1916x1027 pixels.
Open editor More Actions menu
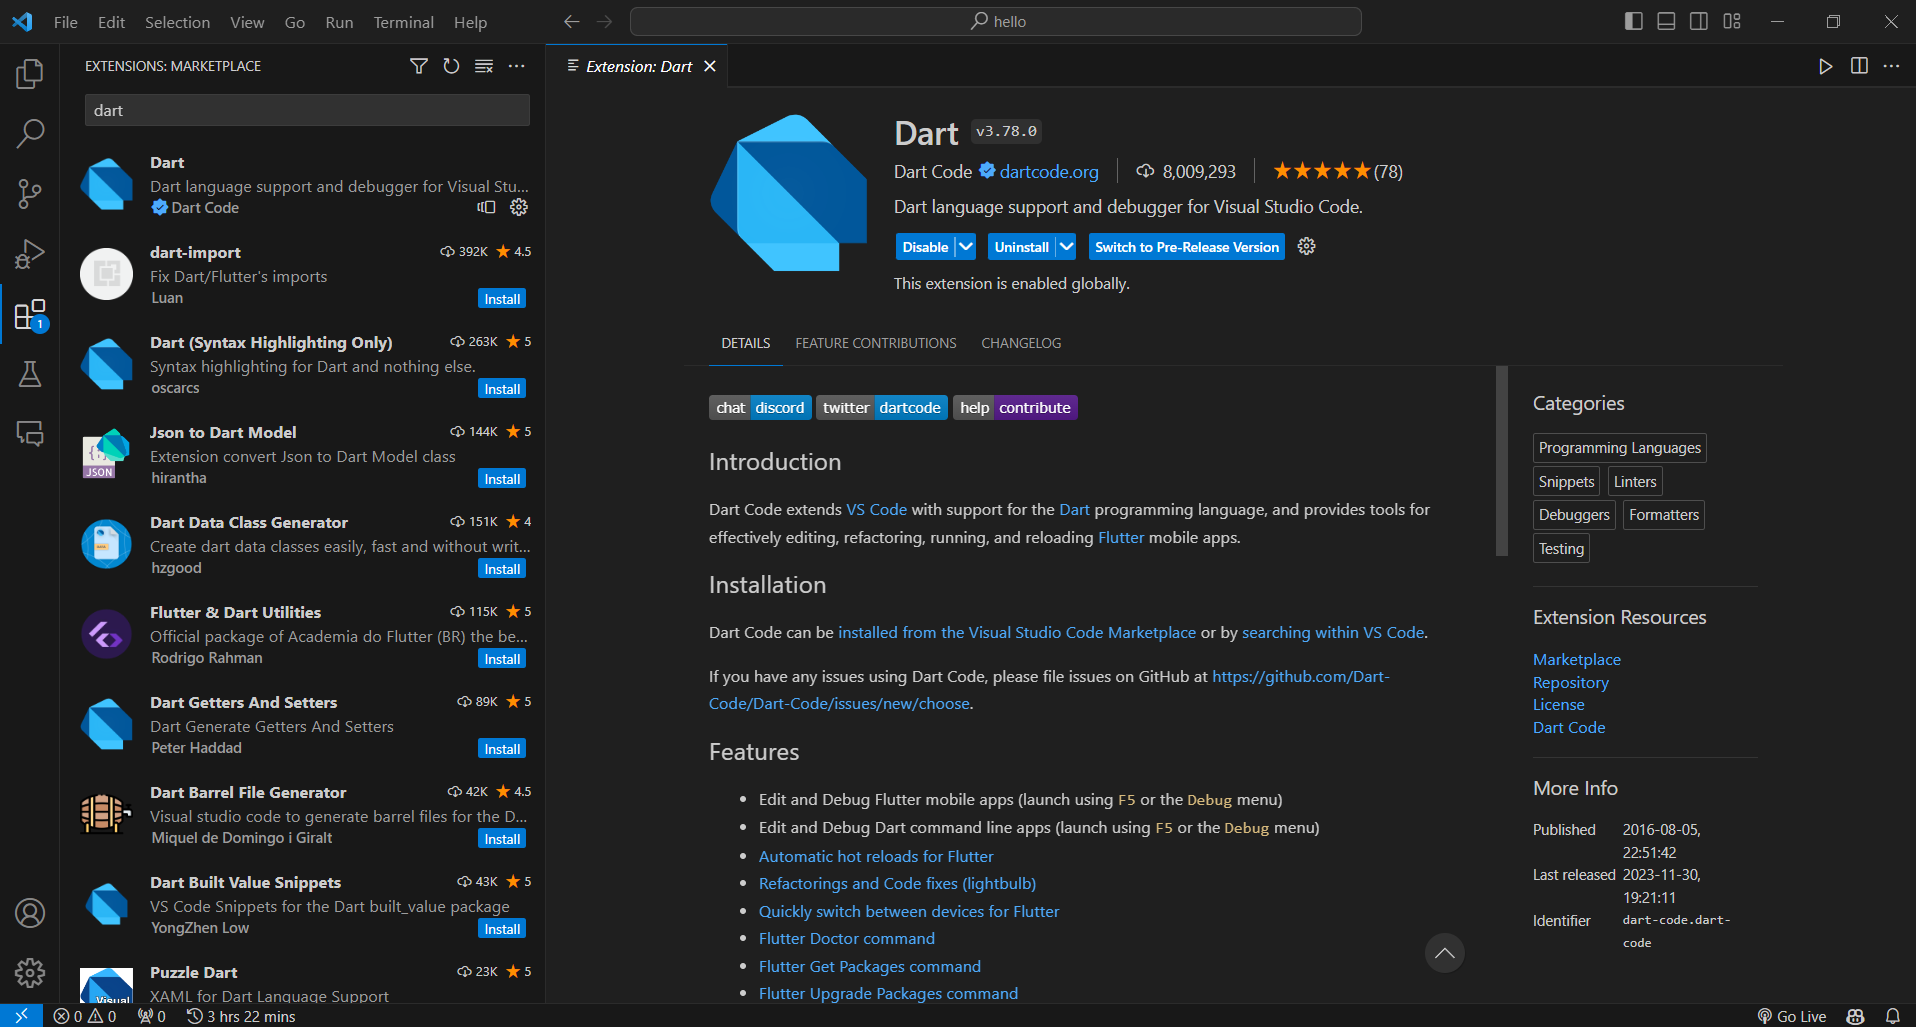pyautogui.click(x=1891, y=66)
